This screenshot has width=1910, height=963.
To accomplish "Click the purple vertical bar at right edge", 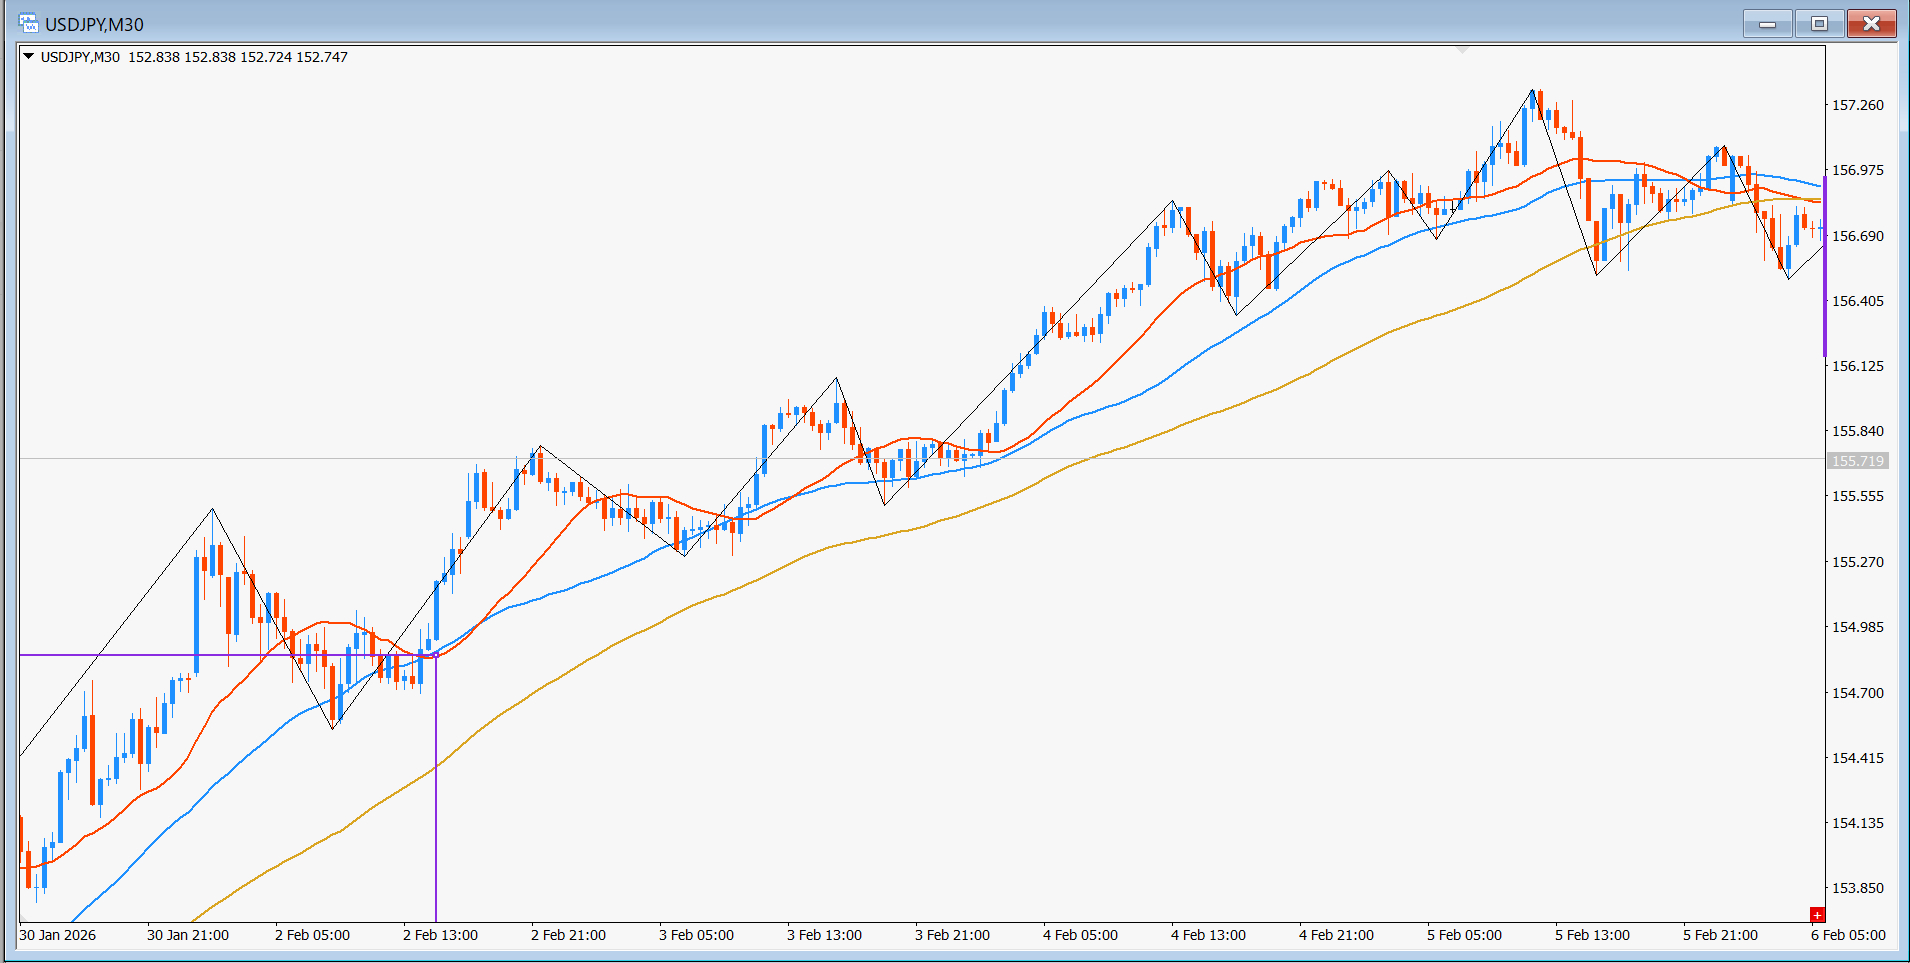I will click(1825, 266).
